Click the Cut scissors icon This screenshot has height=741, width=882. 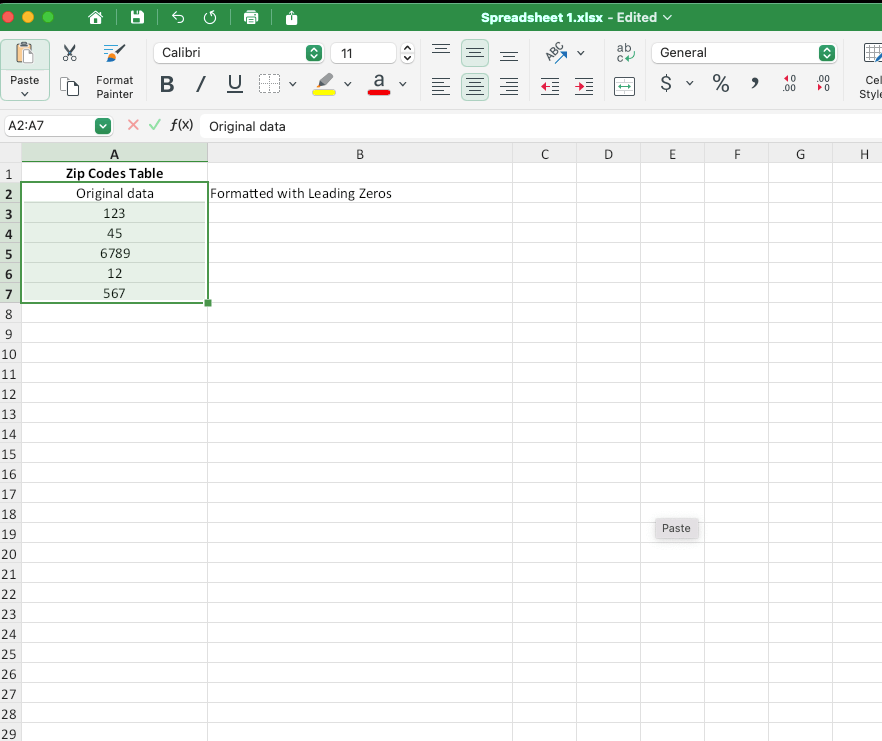click(x=67, y=51)
